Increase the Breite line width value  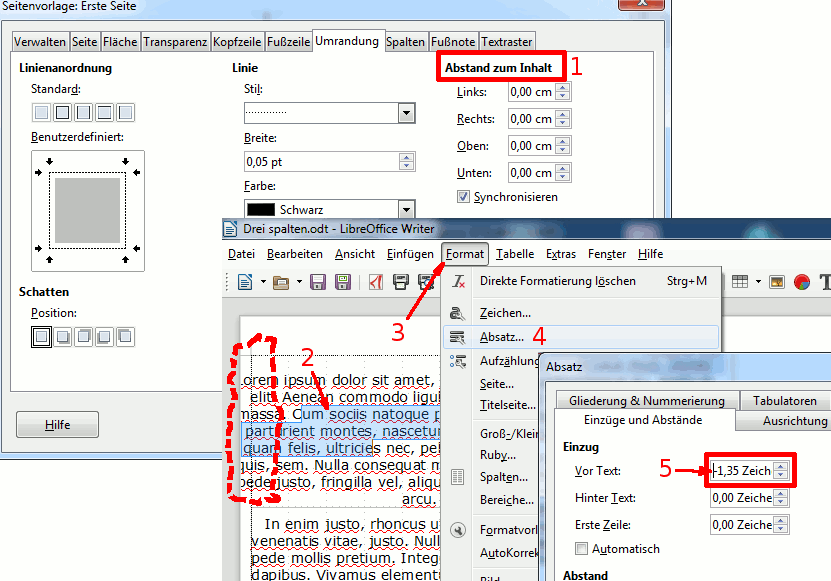(406, 157)
